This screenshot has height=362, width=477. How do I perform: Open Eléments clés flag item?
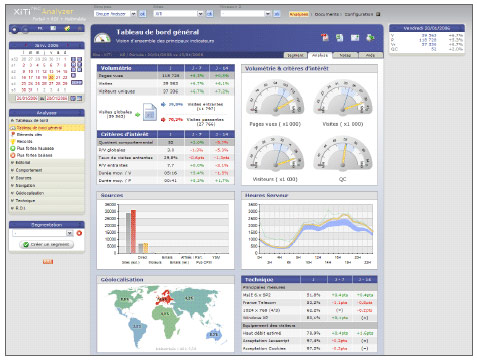click(x=29, y=134)
